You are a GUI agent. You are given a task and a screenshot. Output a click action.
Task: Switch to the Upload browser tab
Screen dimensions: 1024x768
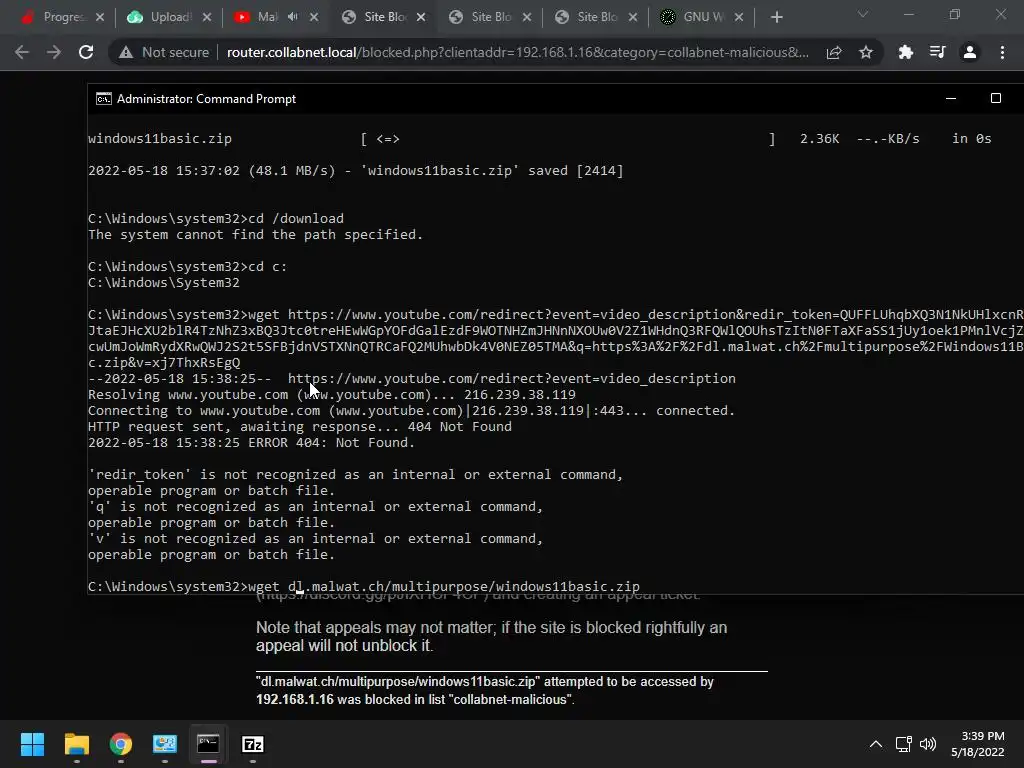pos(163,17)
